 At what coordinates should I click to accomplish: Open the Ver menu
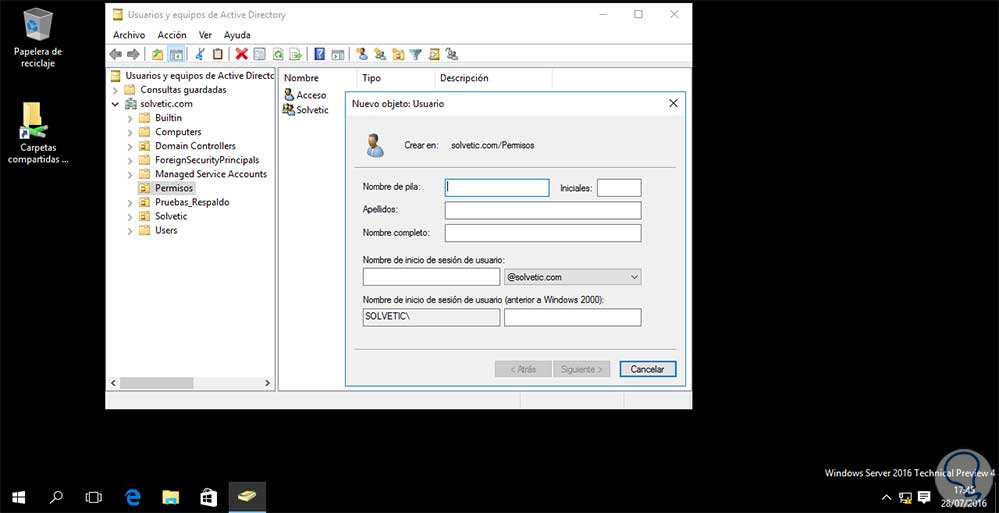point(205,35)
